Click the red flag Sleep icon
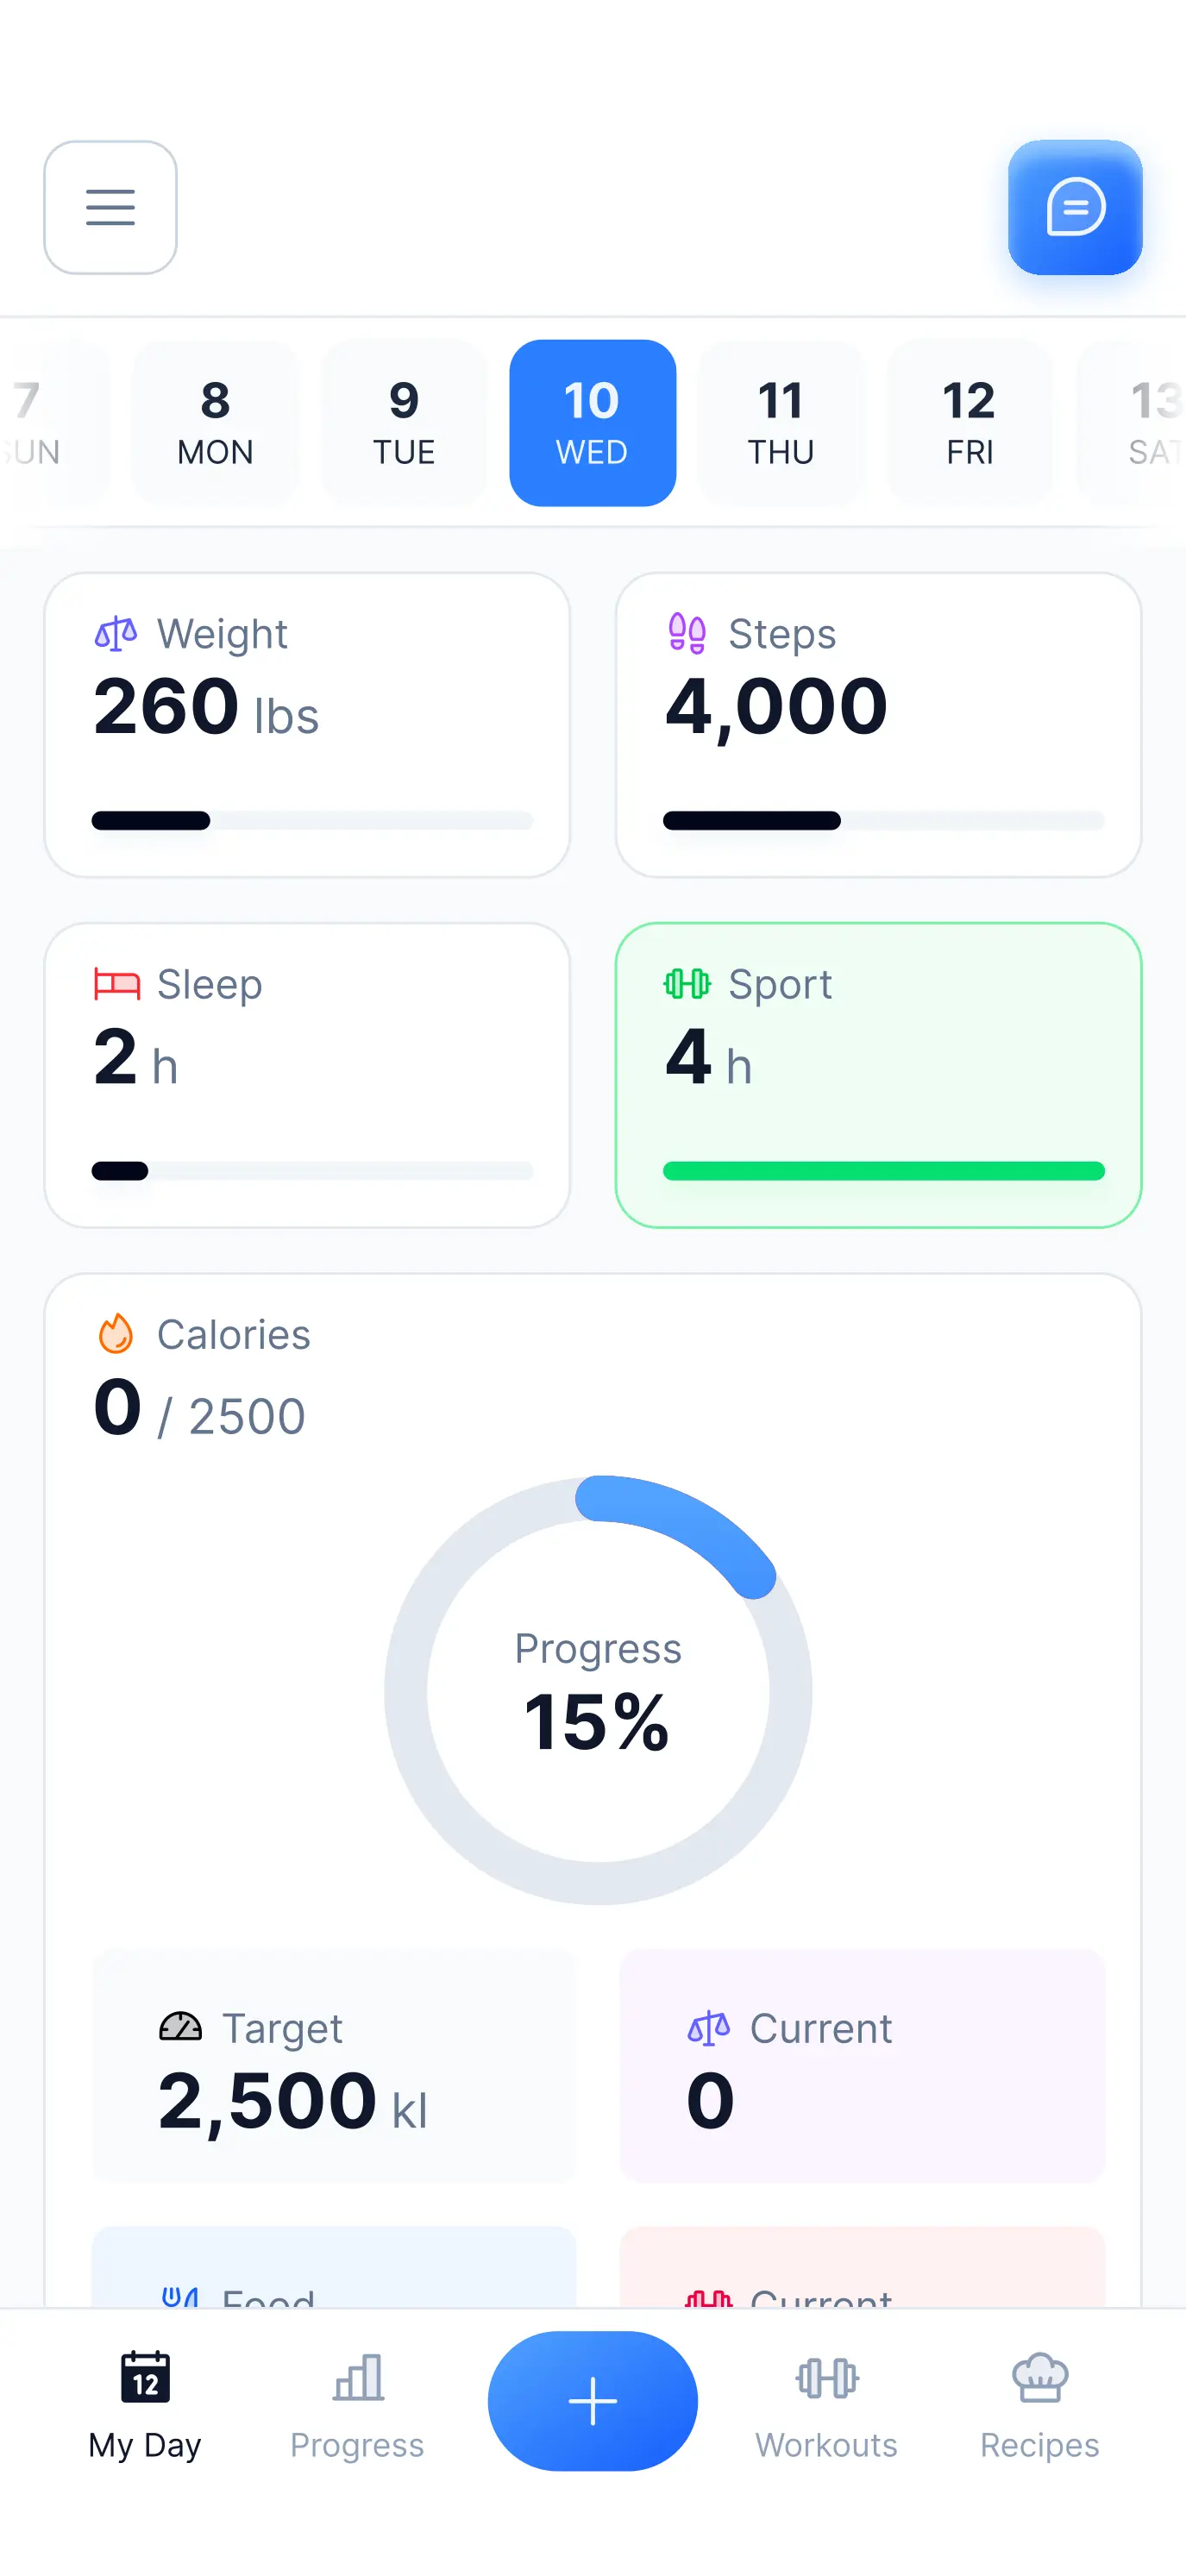 117,983
